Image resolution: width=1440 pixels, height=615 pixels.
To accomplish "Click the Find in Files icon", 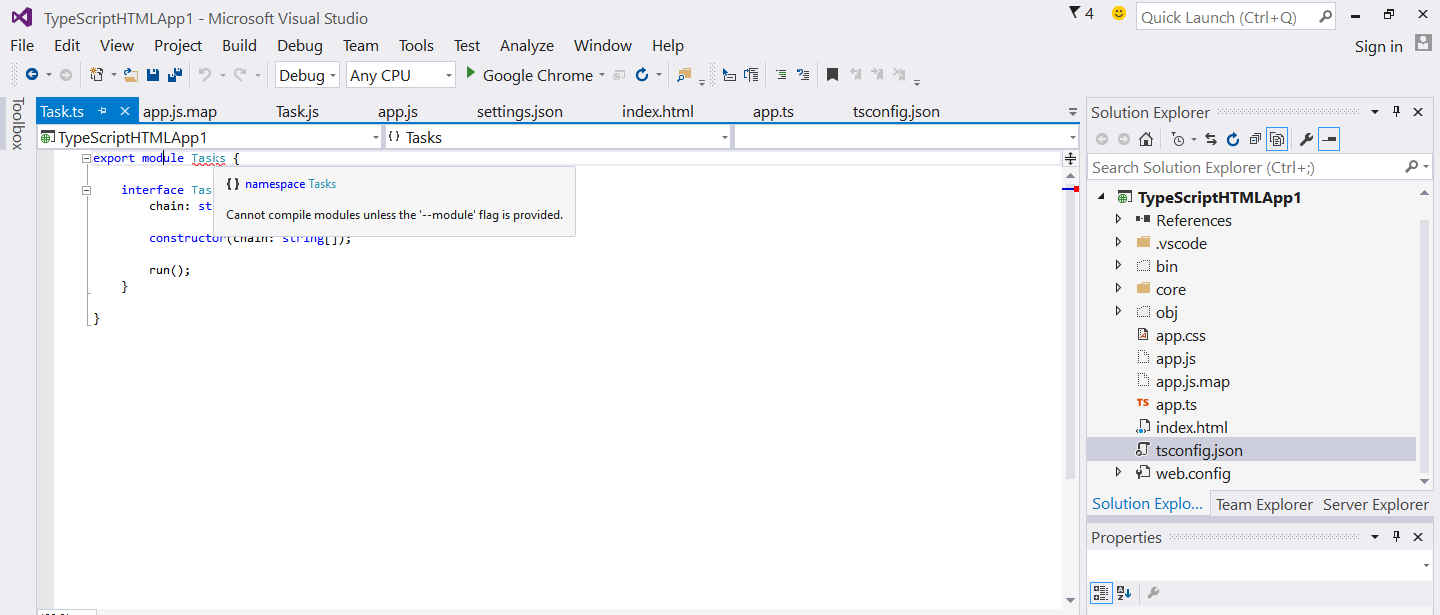I will click(684, 75).
